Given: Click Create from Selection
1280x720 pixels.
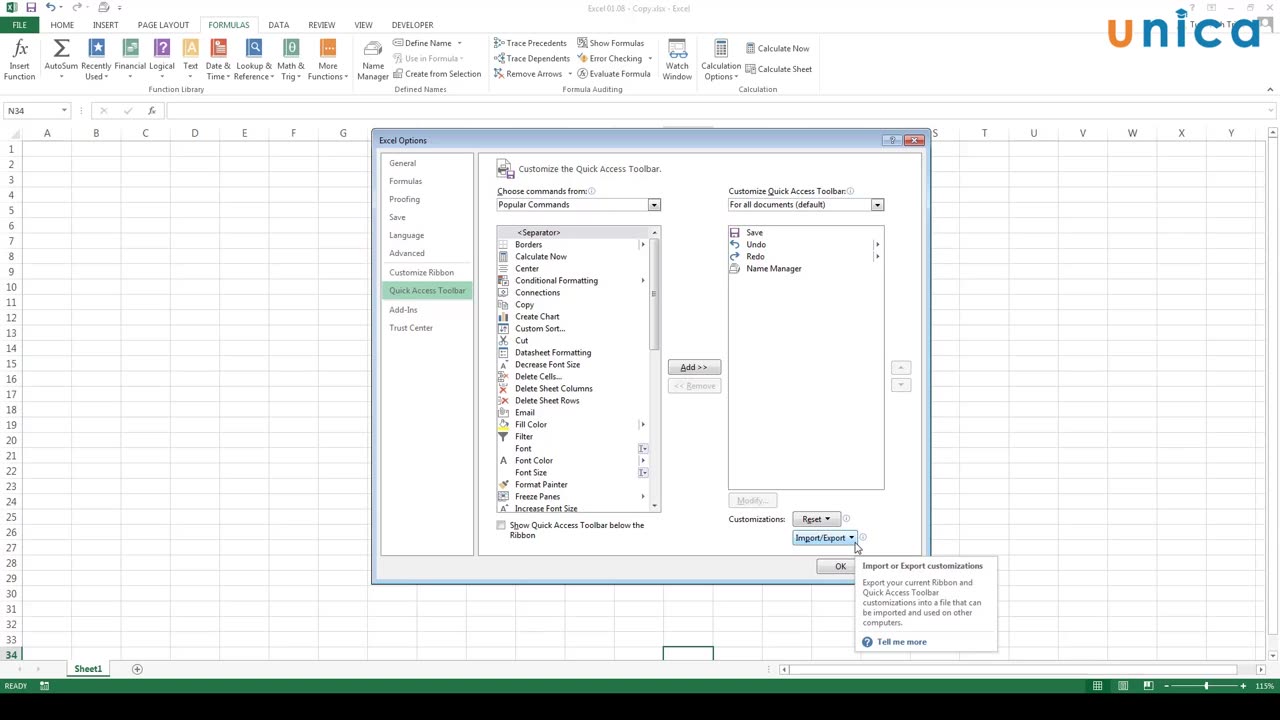Looking at the screenshot, I should [437, 74].
